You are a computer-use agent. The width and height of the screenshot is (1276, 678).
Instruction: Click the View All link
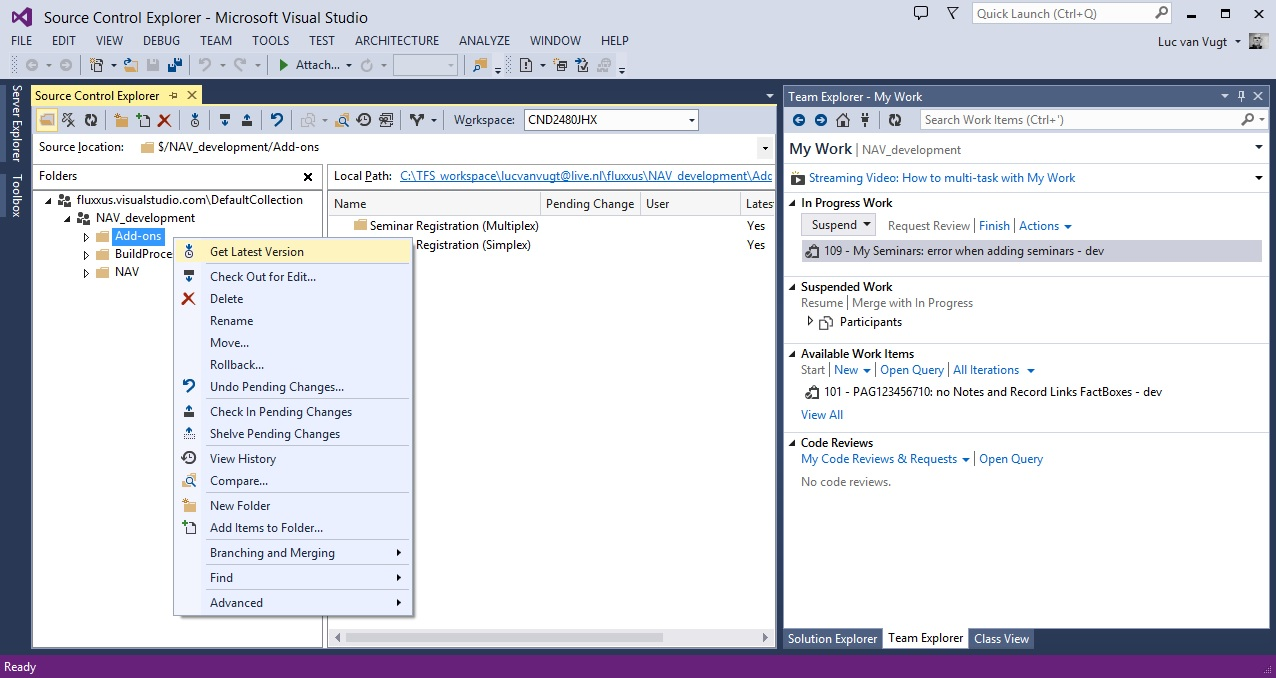(822, 415)
